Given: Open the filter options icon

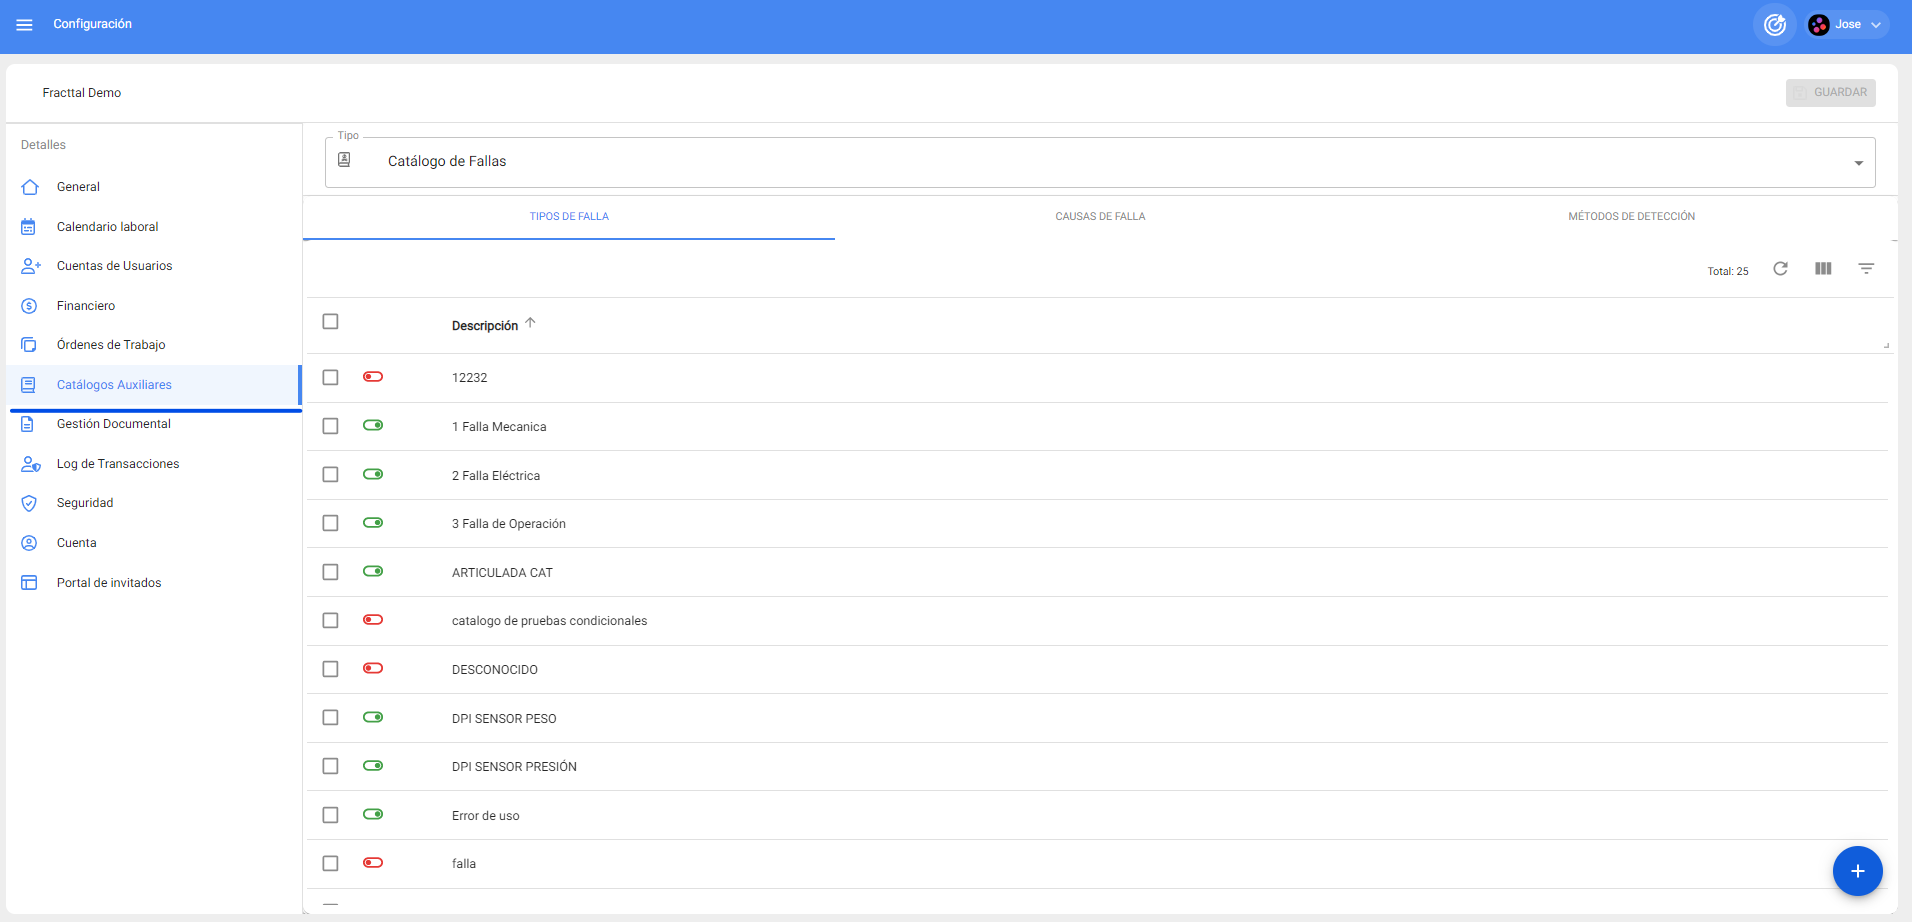Looking at the screenshot, I should pyautogui.click(x=1866, y=269).
